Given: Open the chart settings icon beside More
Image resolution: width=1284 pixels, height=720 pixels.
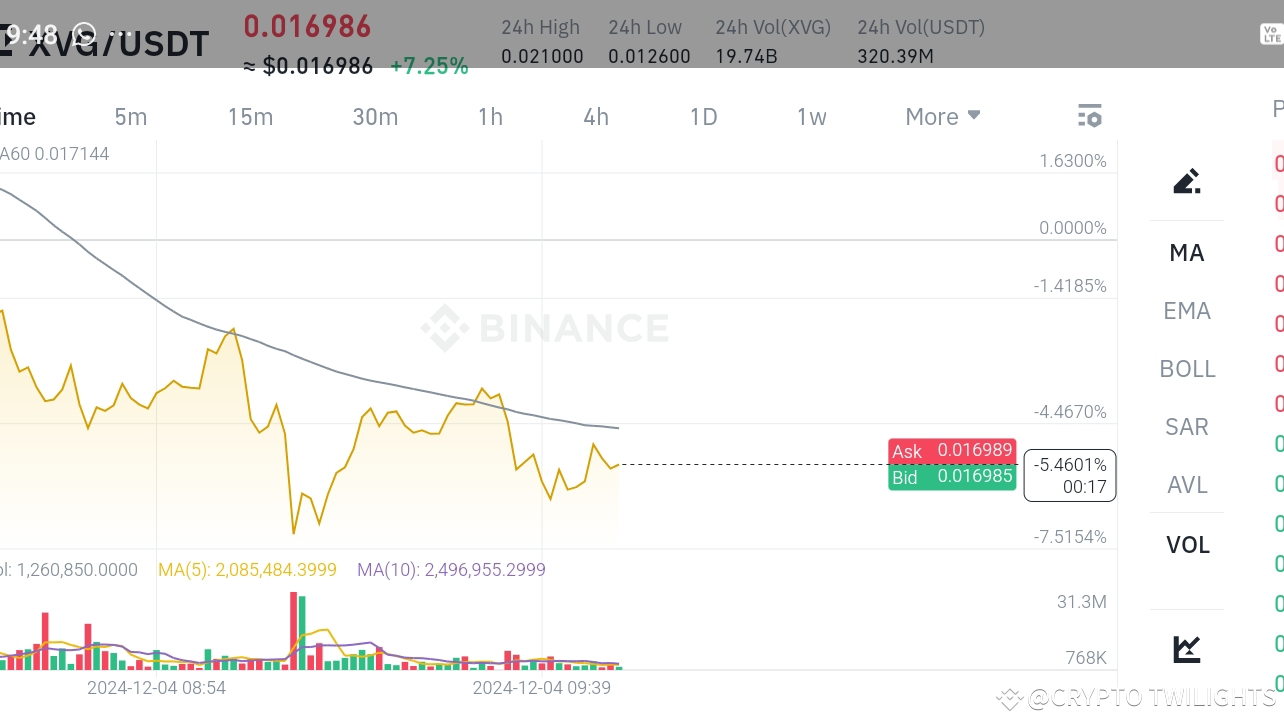Looking at the screenshot, I should (x=1089, y=116).
